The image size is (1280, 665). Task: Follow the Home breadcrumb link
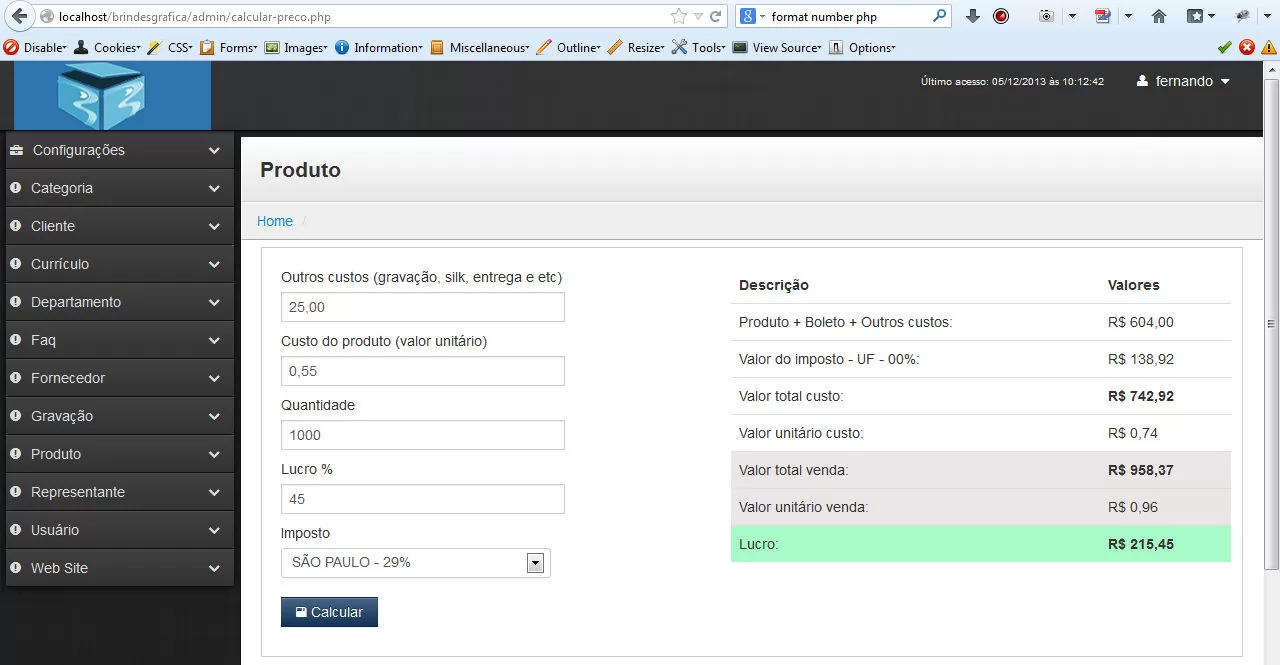click(x=275, y=221)
